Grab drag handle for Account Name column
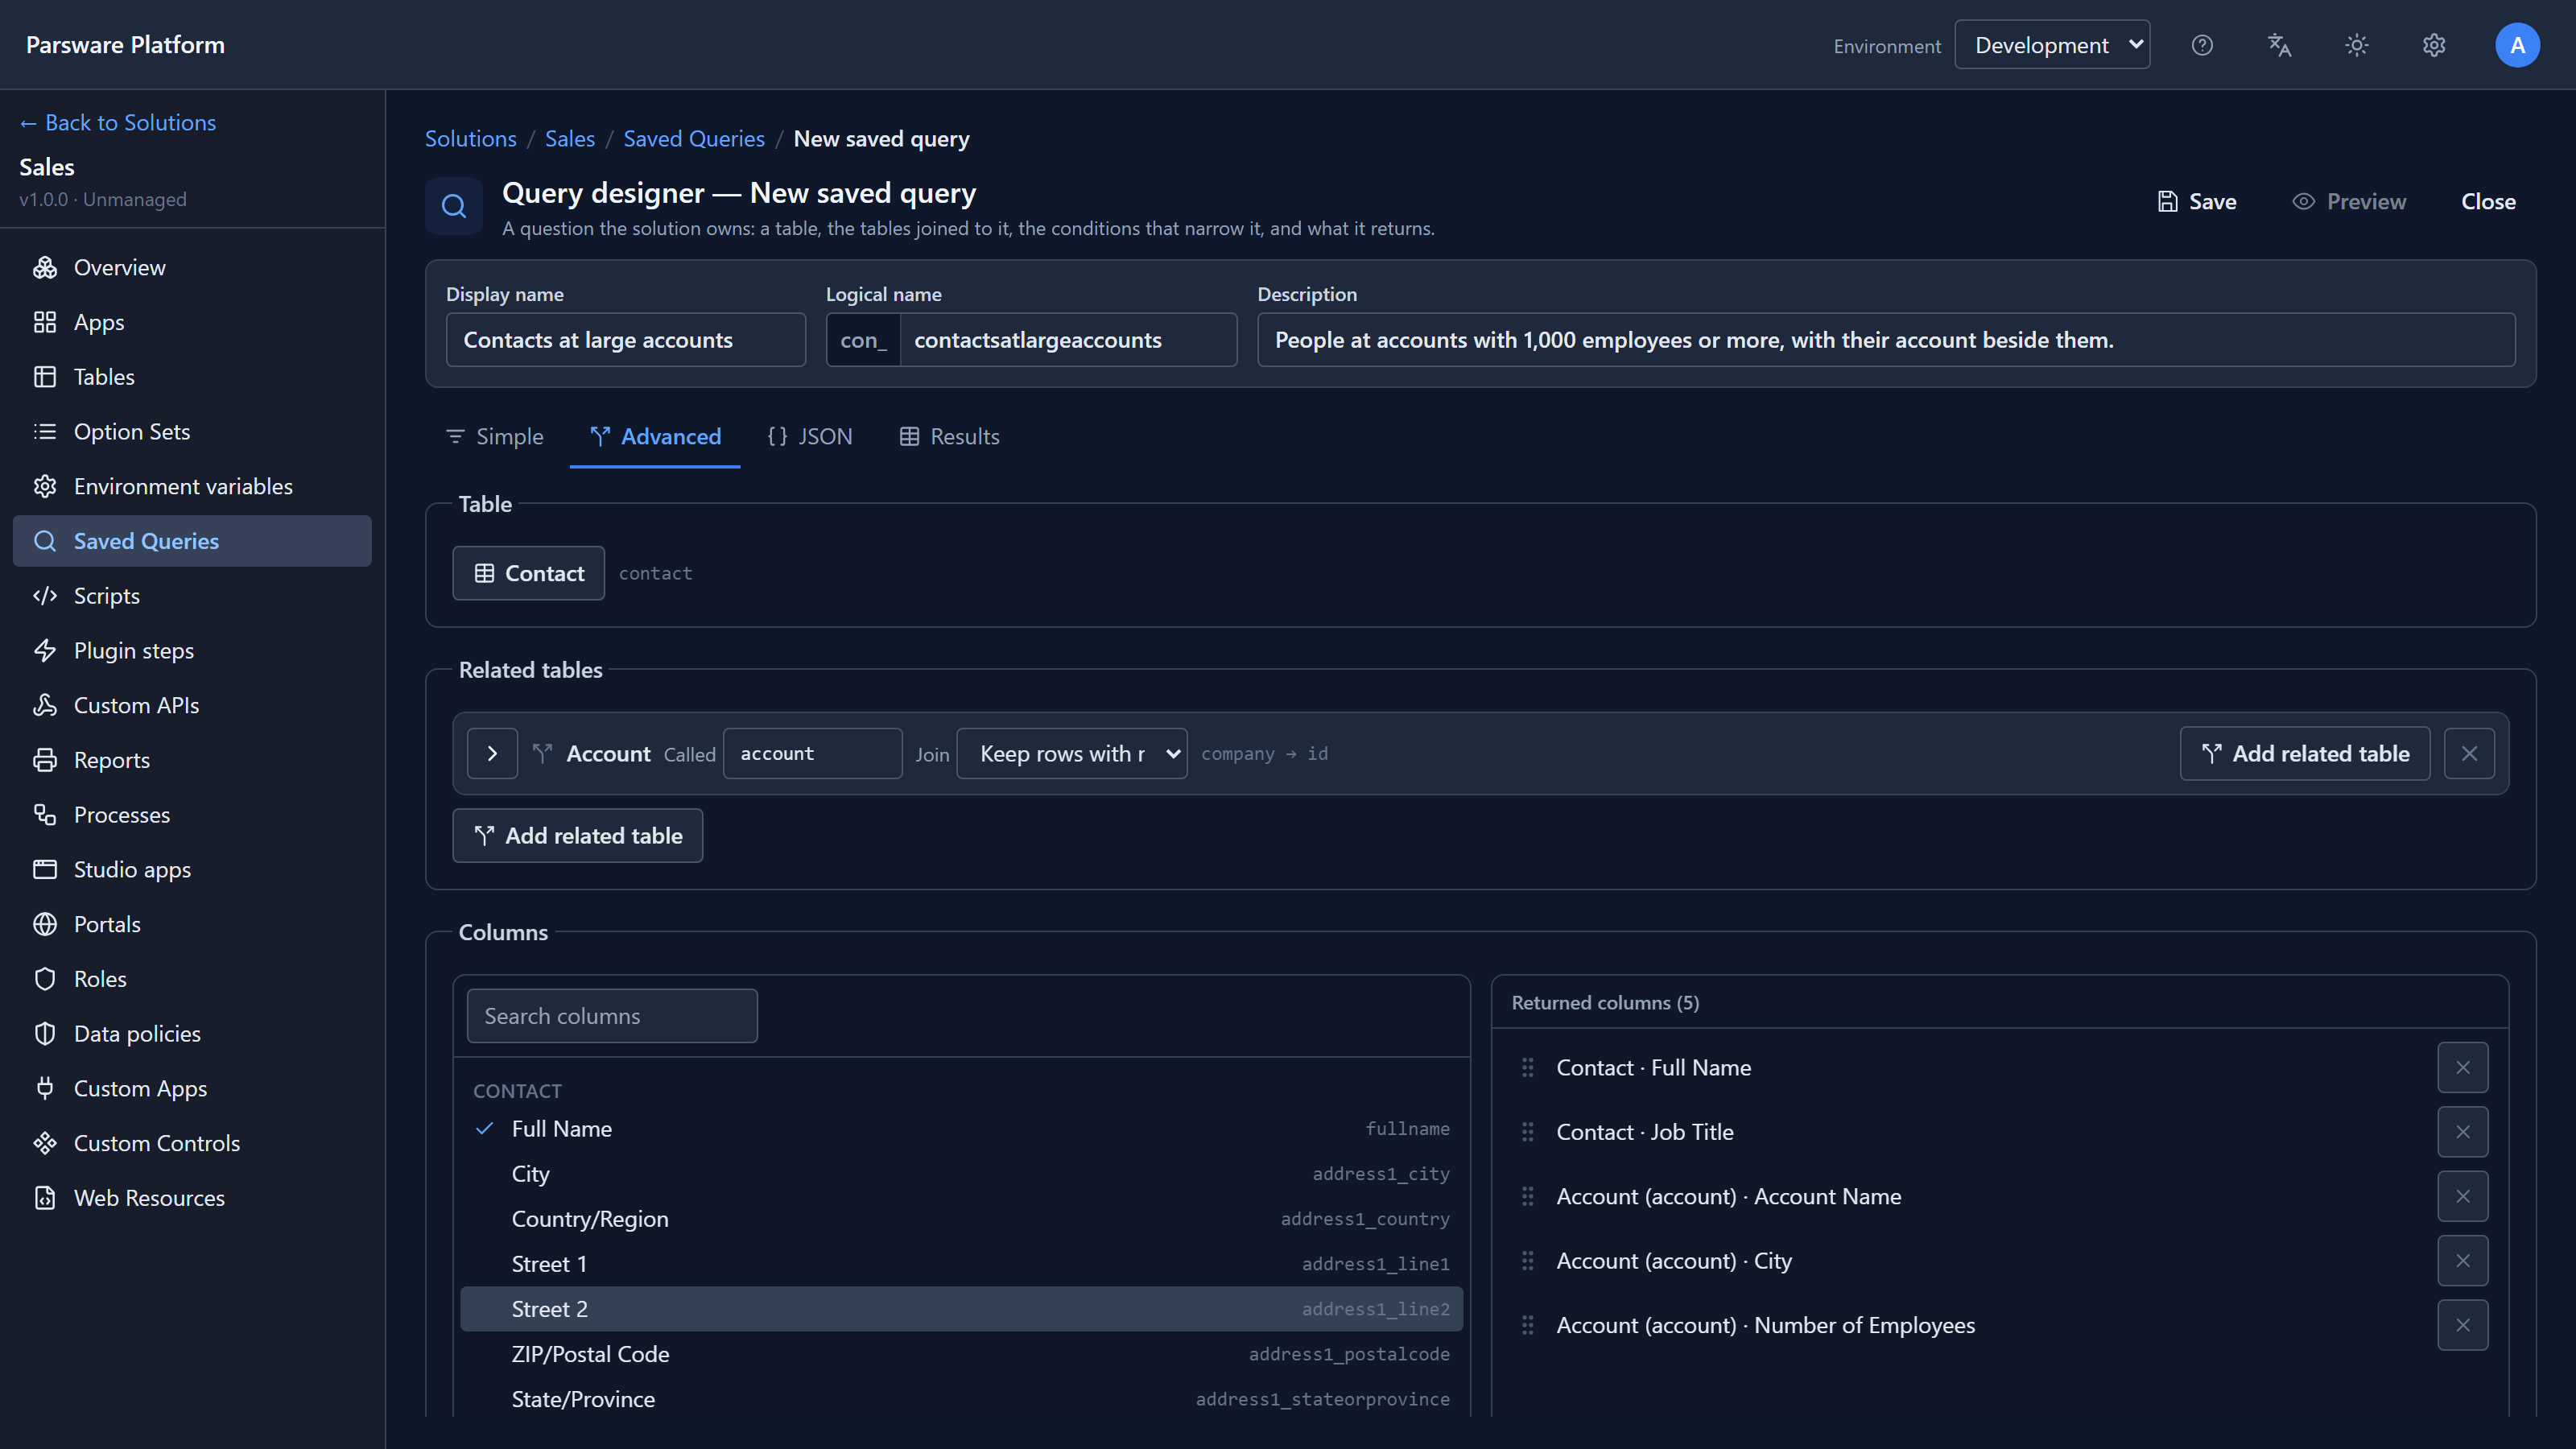 1528,1197
